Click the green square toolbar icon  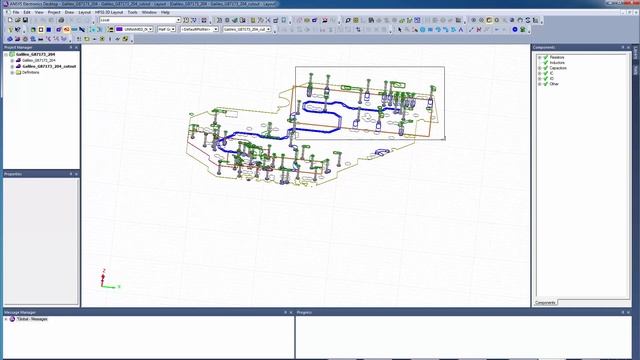[33, 29]
